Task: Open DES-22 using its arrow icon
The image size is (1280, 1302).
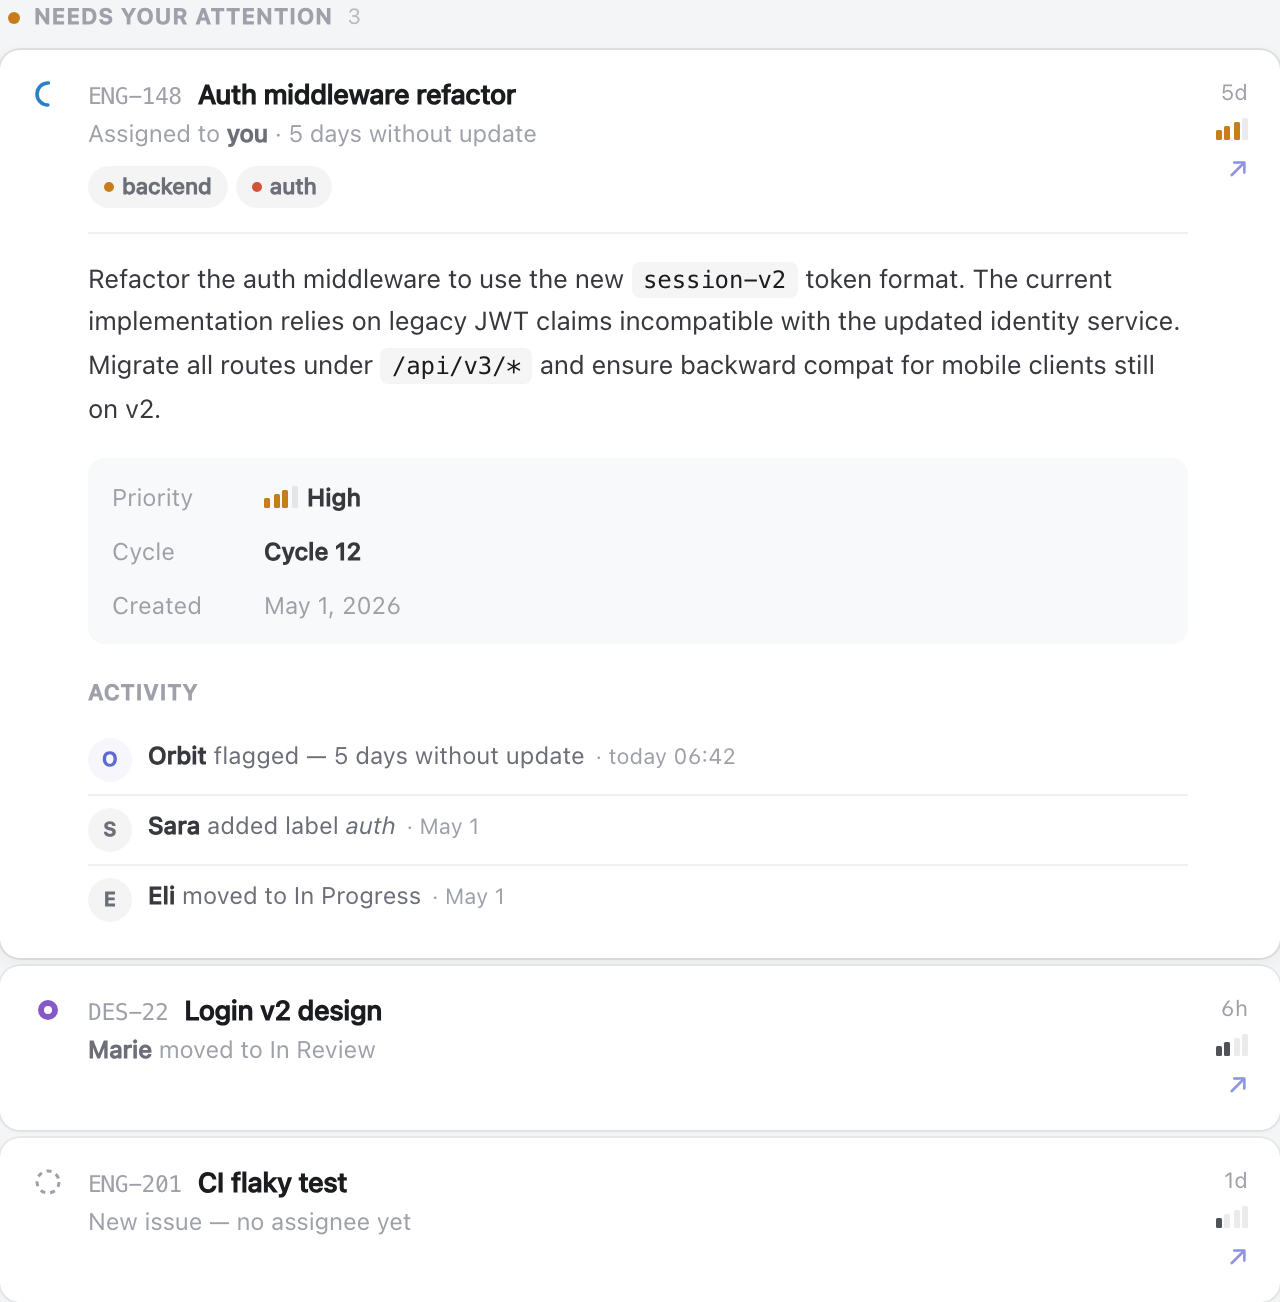Action: click(1238, 1085)
